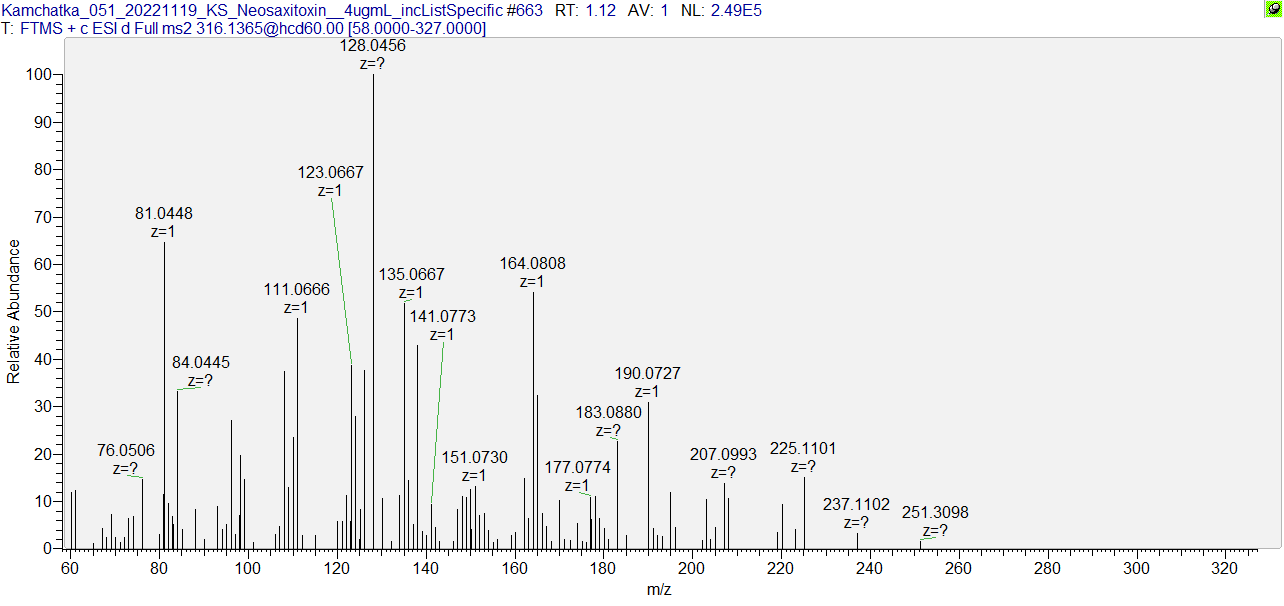The width and height of the screenshot is (1284, 606).
Task: Click the 164.0808 peak label
Action: pos(532,264)
